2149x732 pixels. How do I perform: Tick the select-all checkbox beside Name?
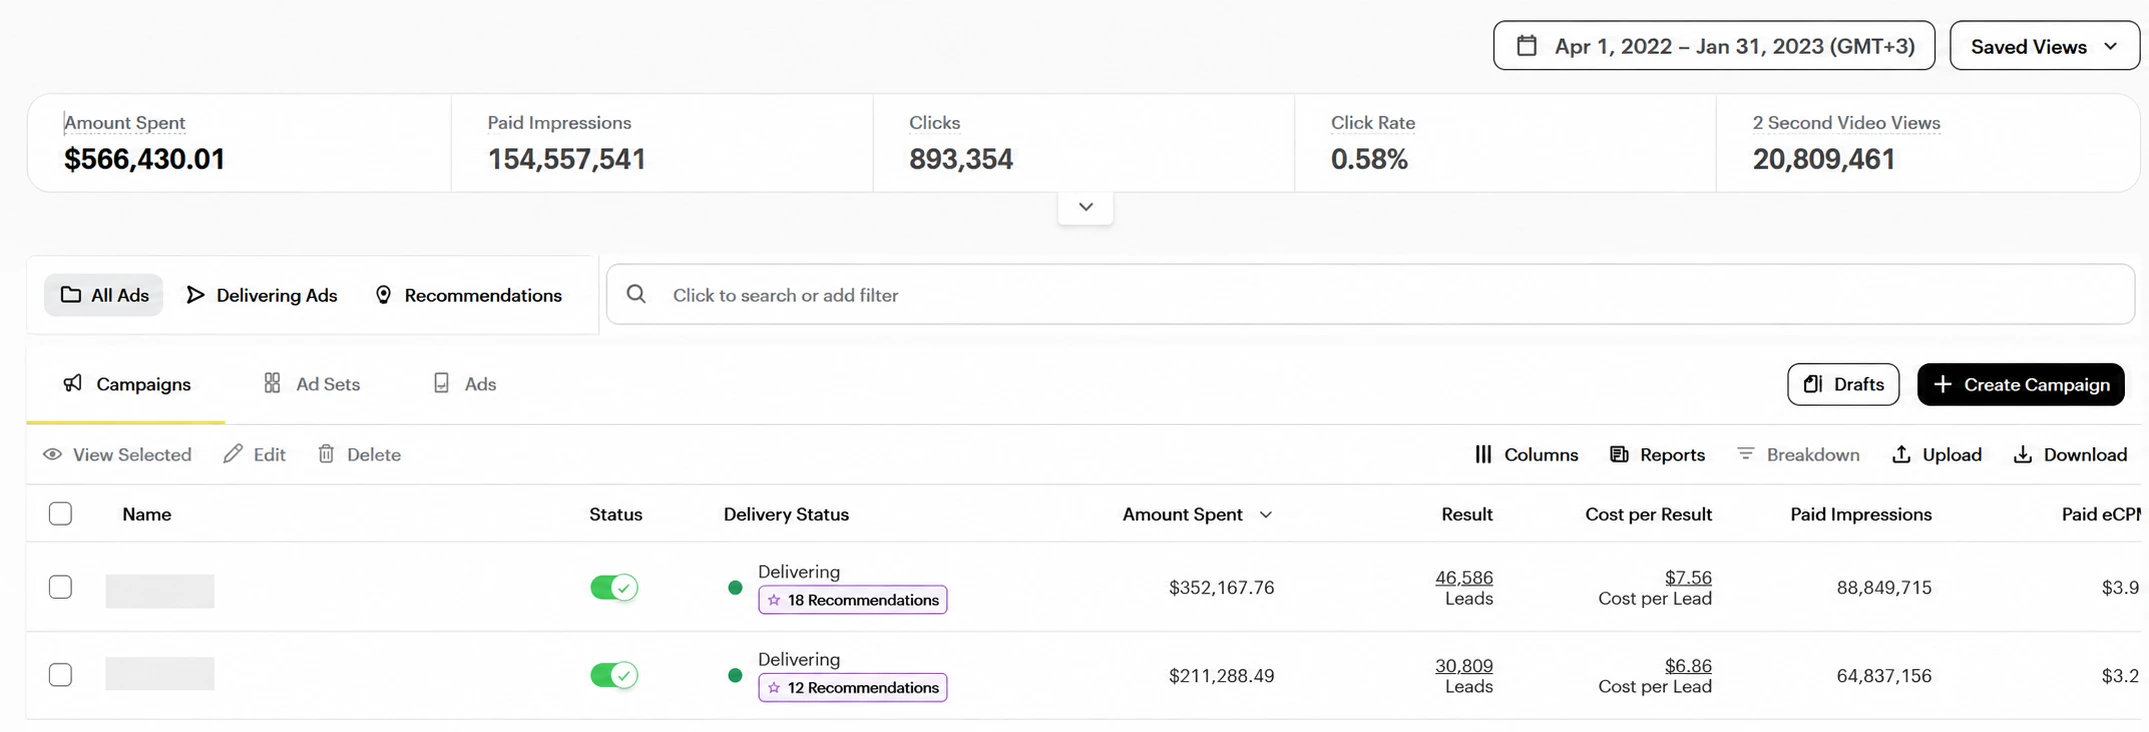click(60, 513)
